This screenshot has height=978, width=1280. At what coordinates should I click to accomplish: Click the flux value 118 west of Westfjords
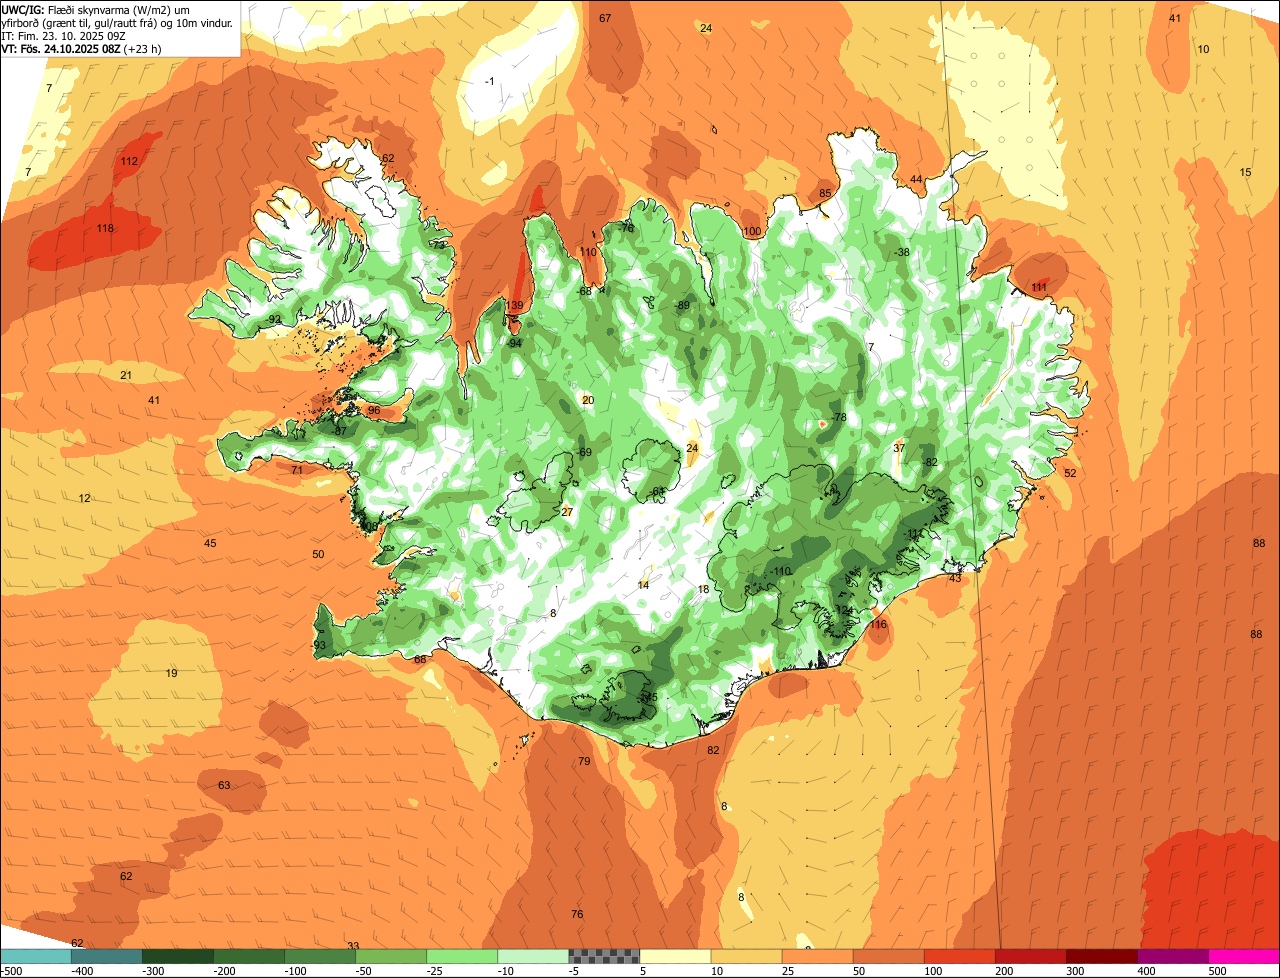105,229
